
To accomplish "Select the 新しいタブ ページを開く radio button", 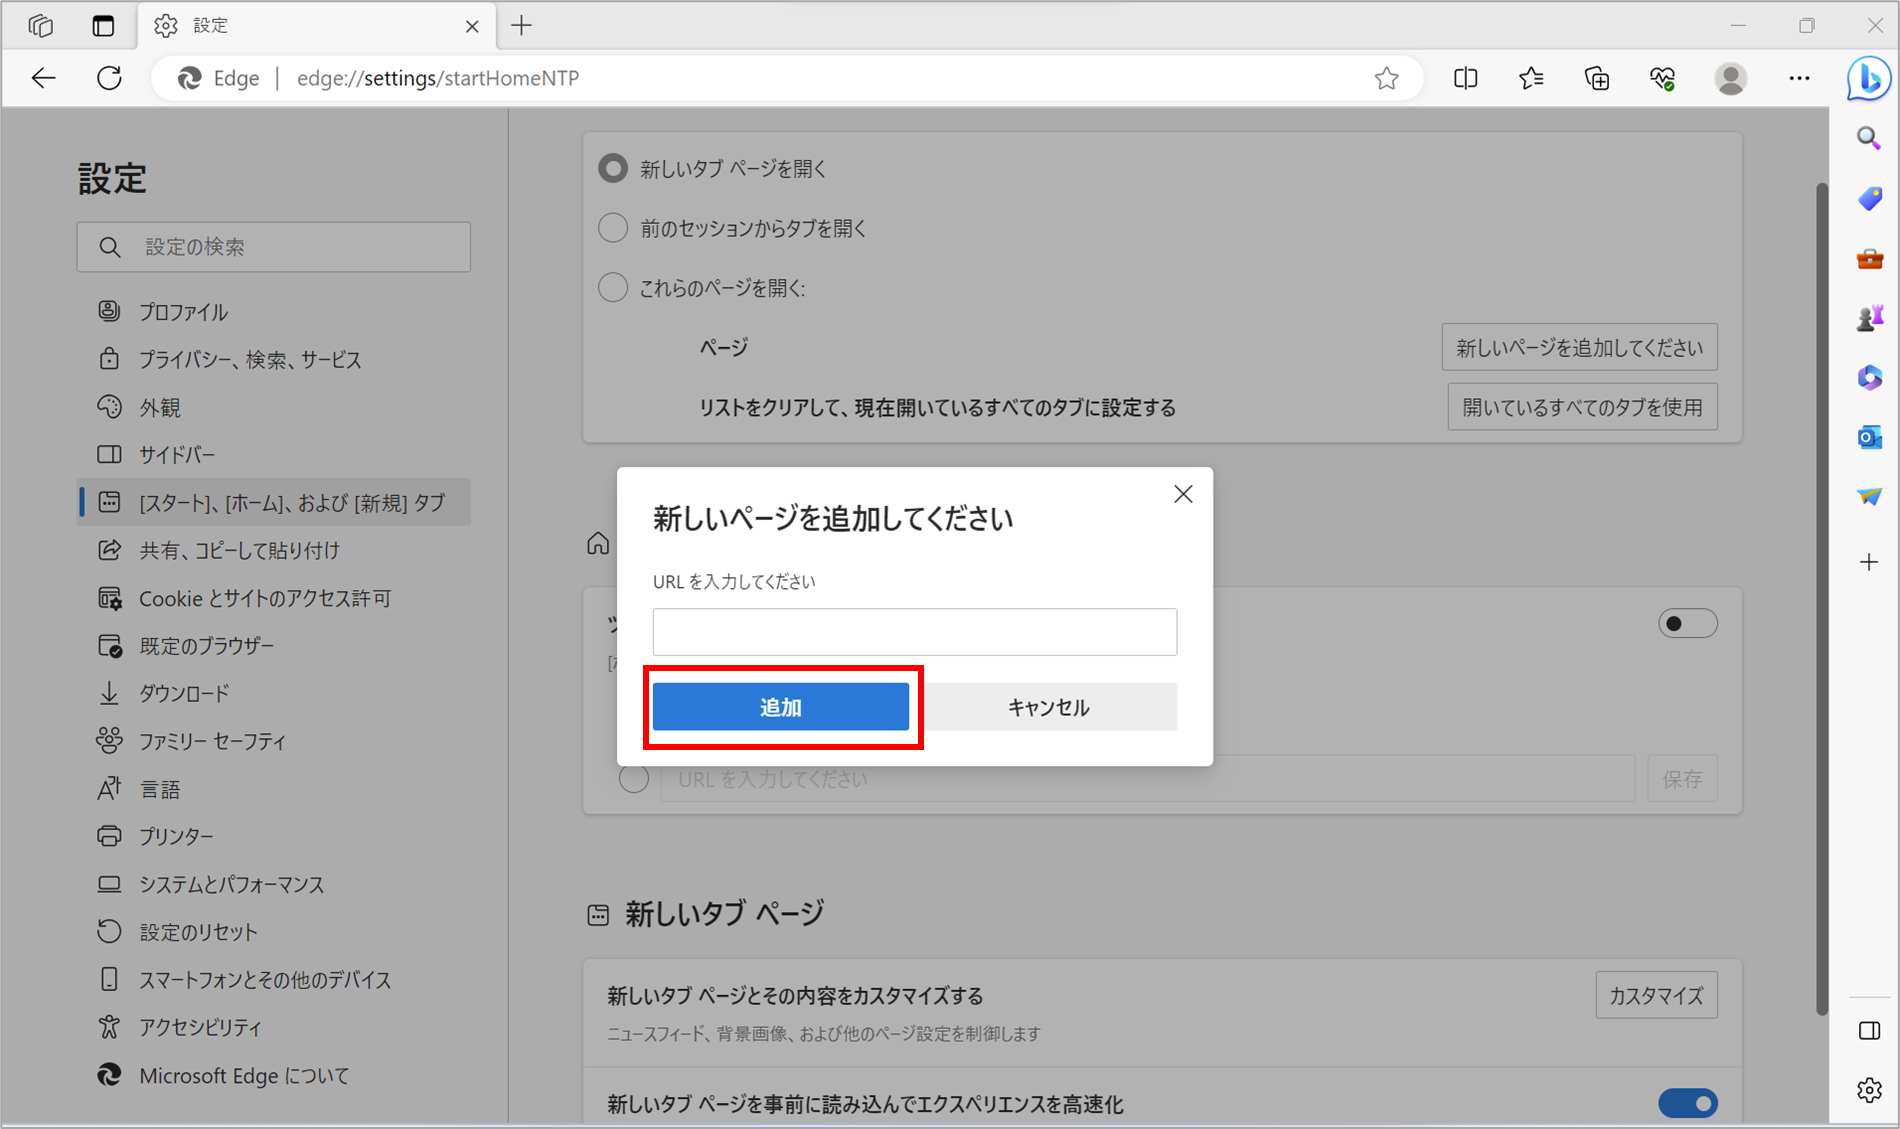I will tap(613, 169).
